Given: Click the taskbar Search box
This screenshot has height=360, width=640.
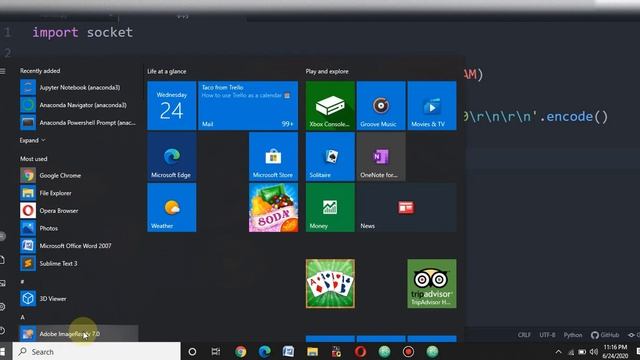Looking at the screenshot, I should click(x=96, y=351).
